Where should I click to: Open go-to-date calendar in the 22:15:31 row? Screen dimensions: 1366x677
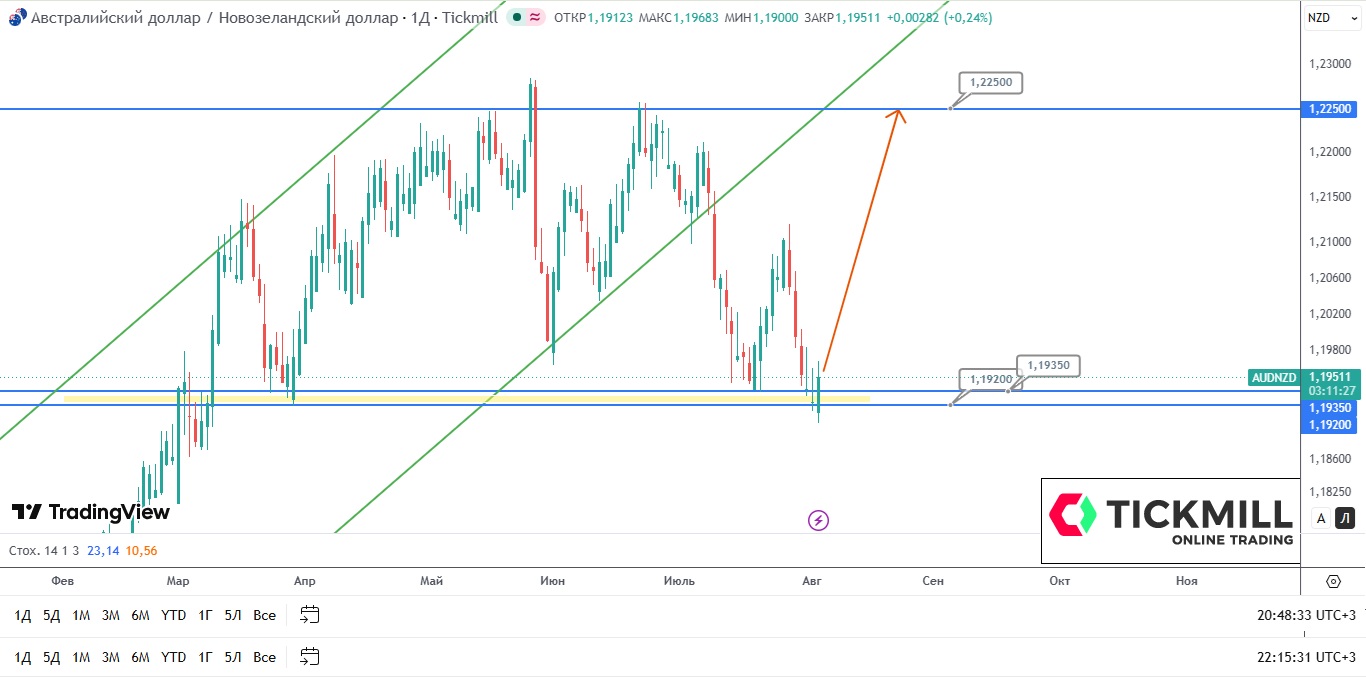click(x=310, y=657)
